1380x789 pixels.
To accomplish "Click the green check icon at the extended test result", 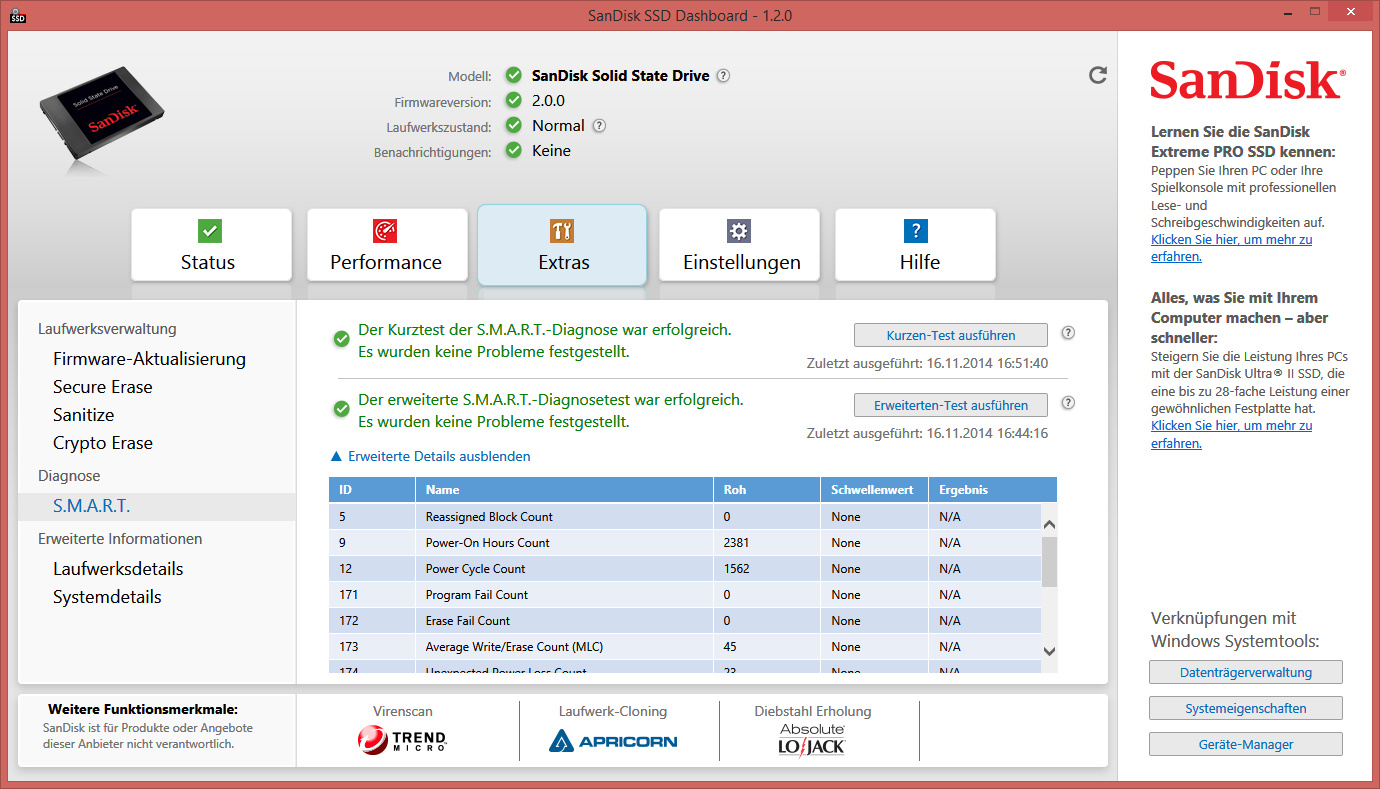I will click(342, 410).
